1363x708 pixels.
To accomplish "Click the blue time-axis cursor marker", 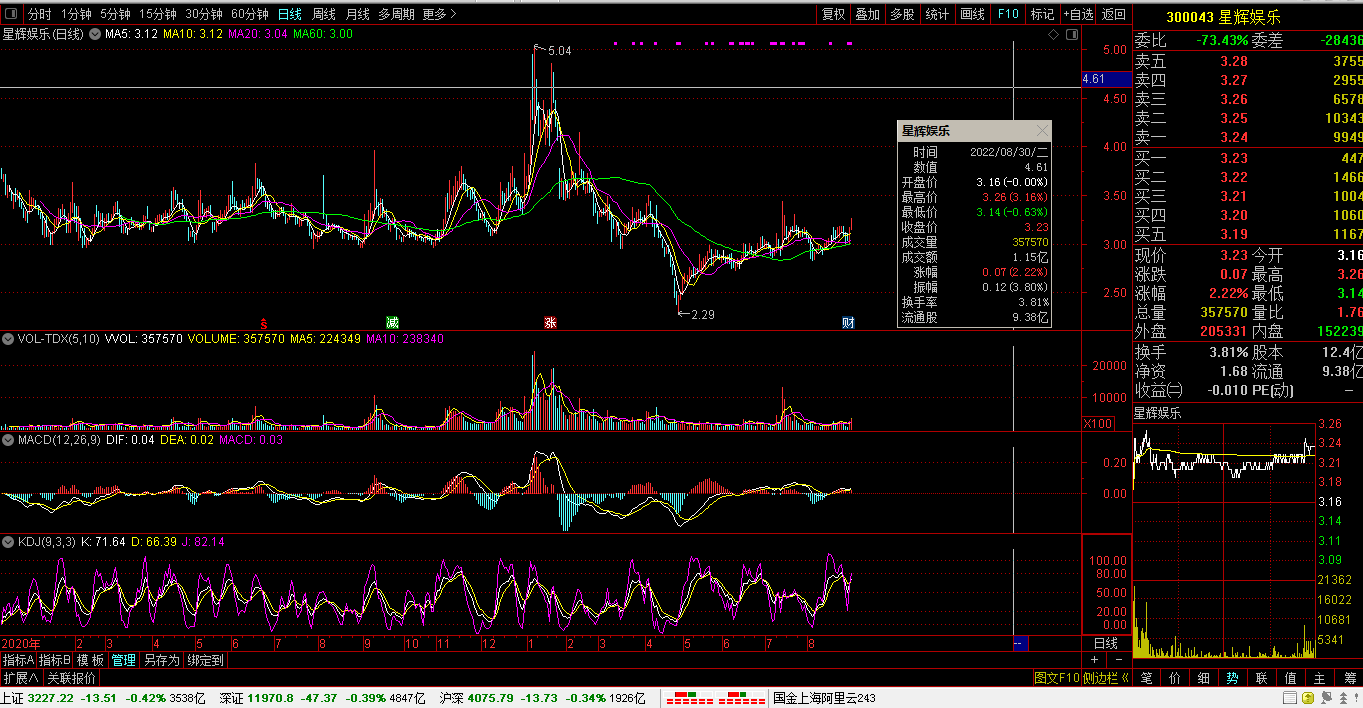I will [x=1020, y=643].
